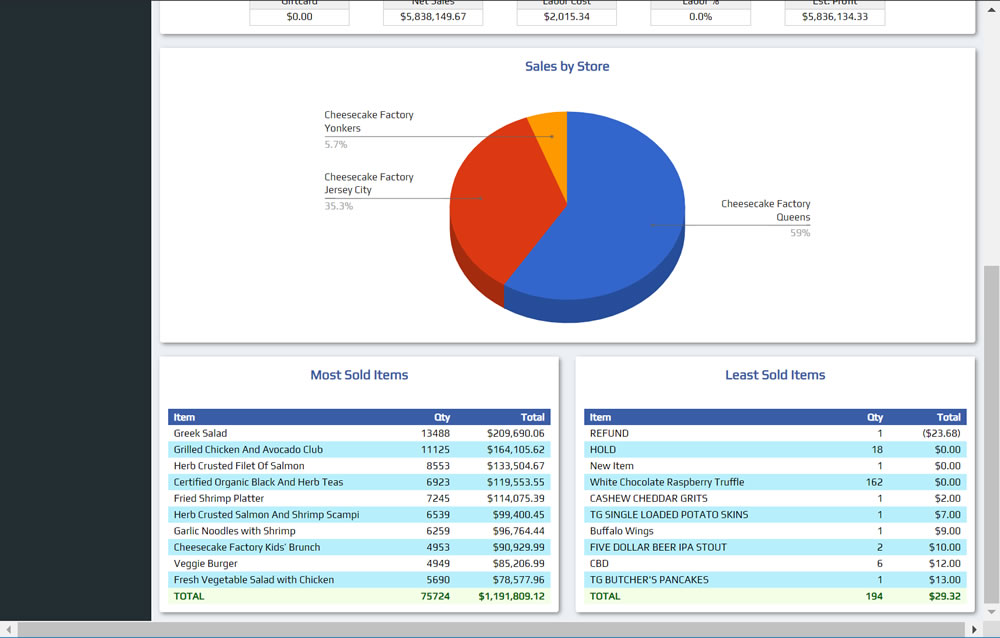Select Grilled Chicken And Avocado Club row
The height and width of the screenshot is (638, 1000).
pos(359,450)
